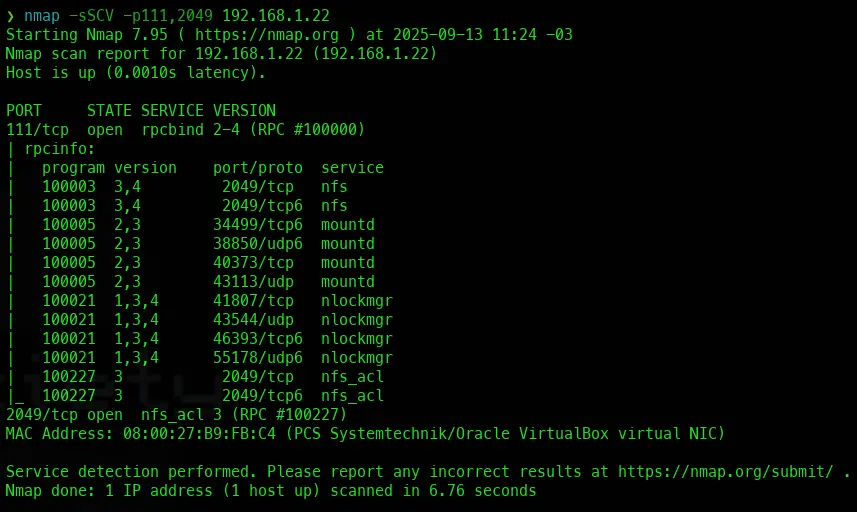Click the shell prompt arrow symbol

[x=10, y=16]
